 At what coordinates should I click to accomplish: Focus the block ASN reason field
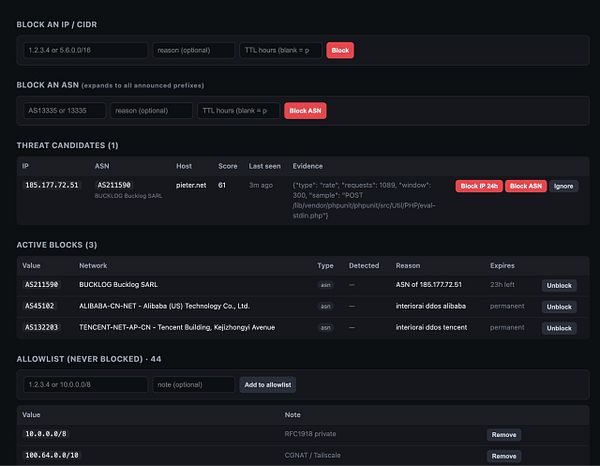151,111
